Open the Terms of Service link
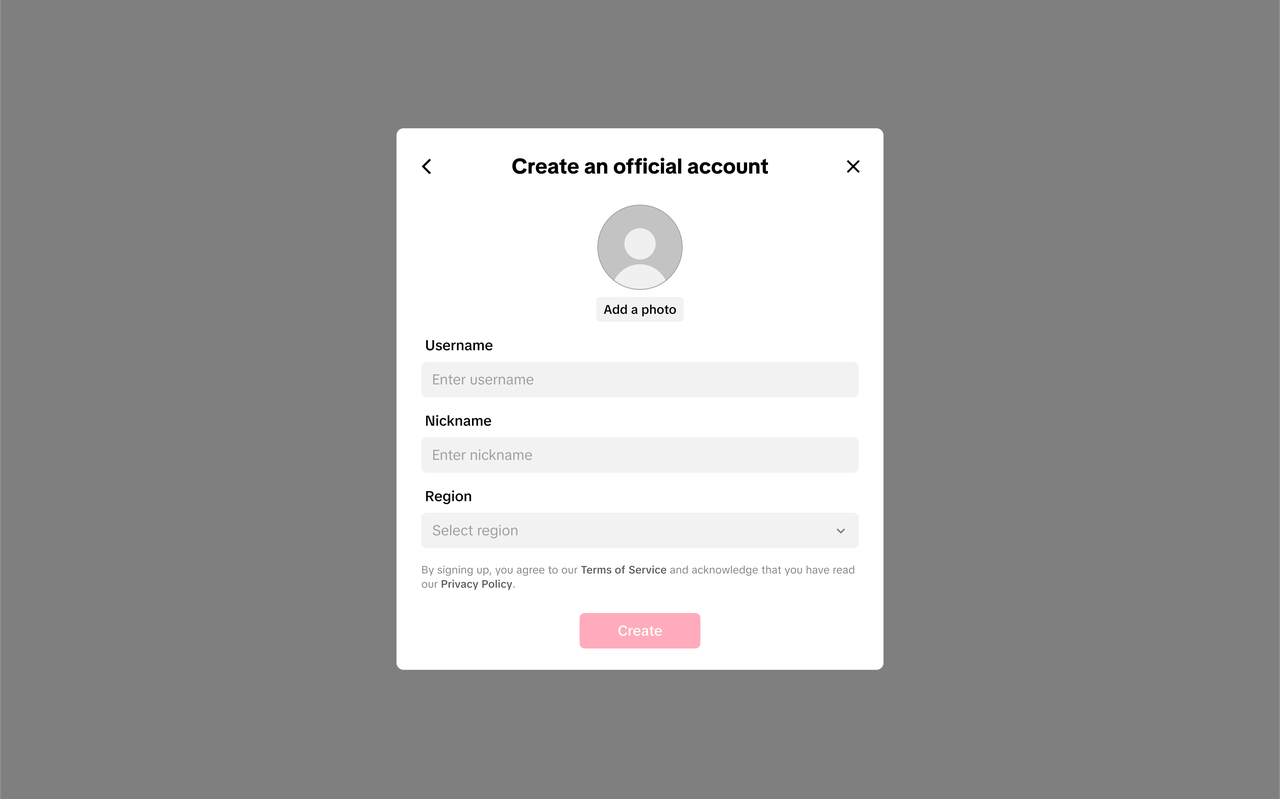Image resolution: width=1280 pixels, height=799 pixels. coord(623,570)
